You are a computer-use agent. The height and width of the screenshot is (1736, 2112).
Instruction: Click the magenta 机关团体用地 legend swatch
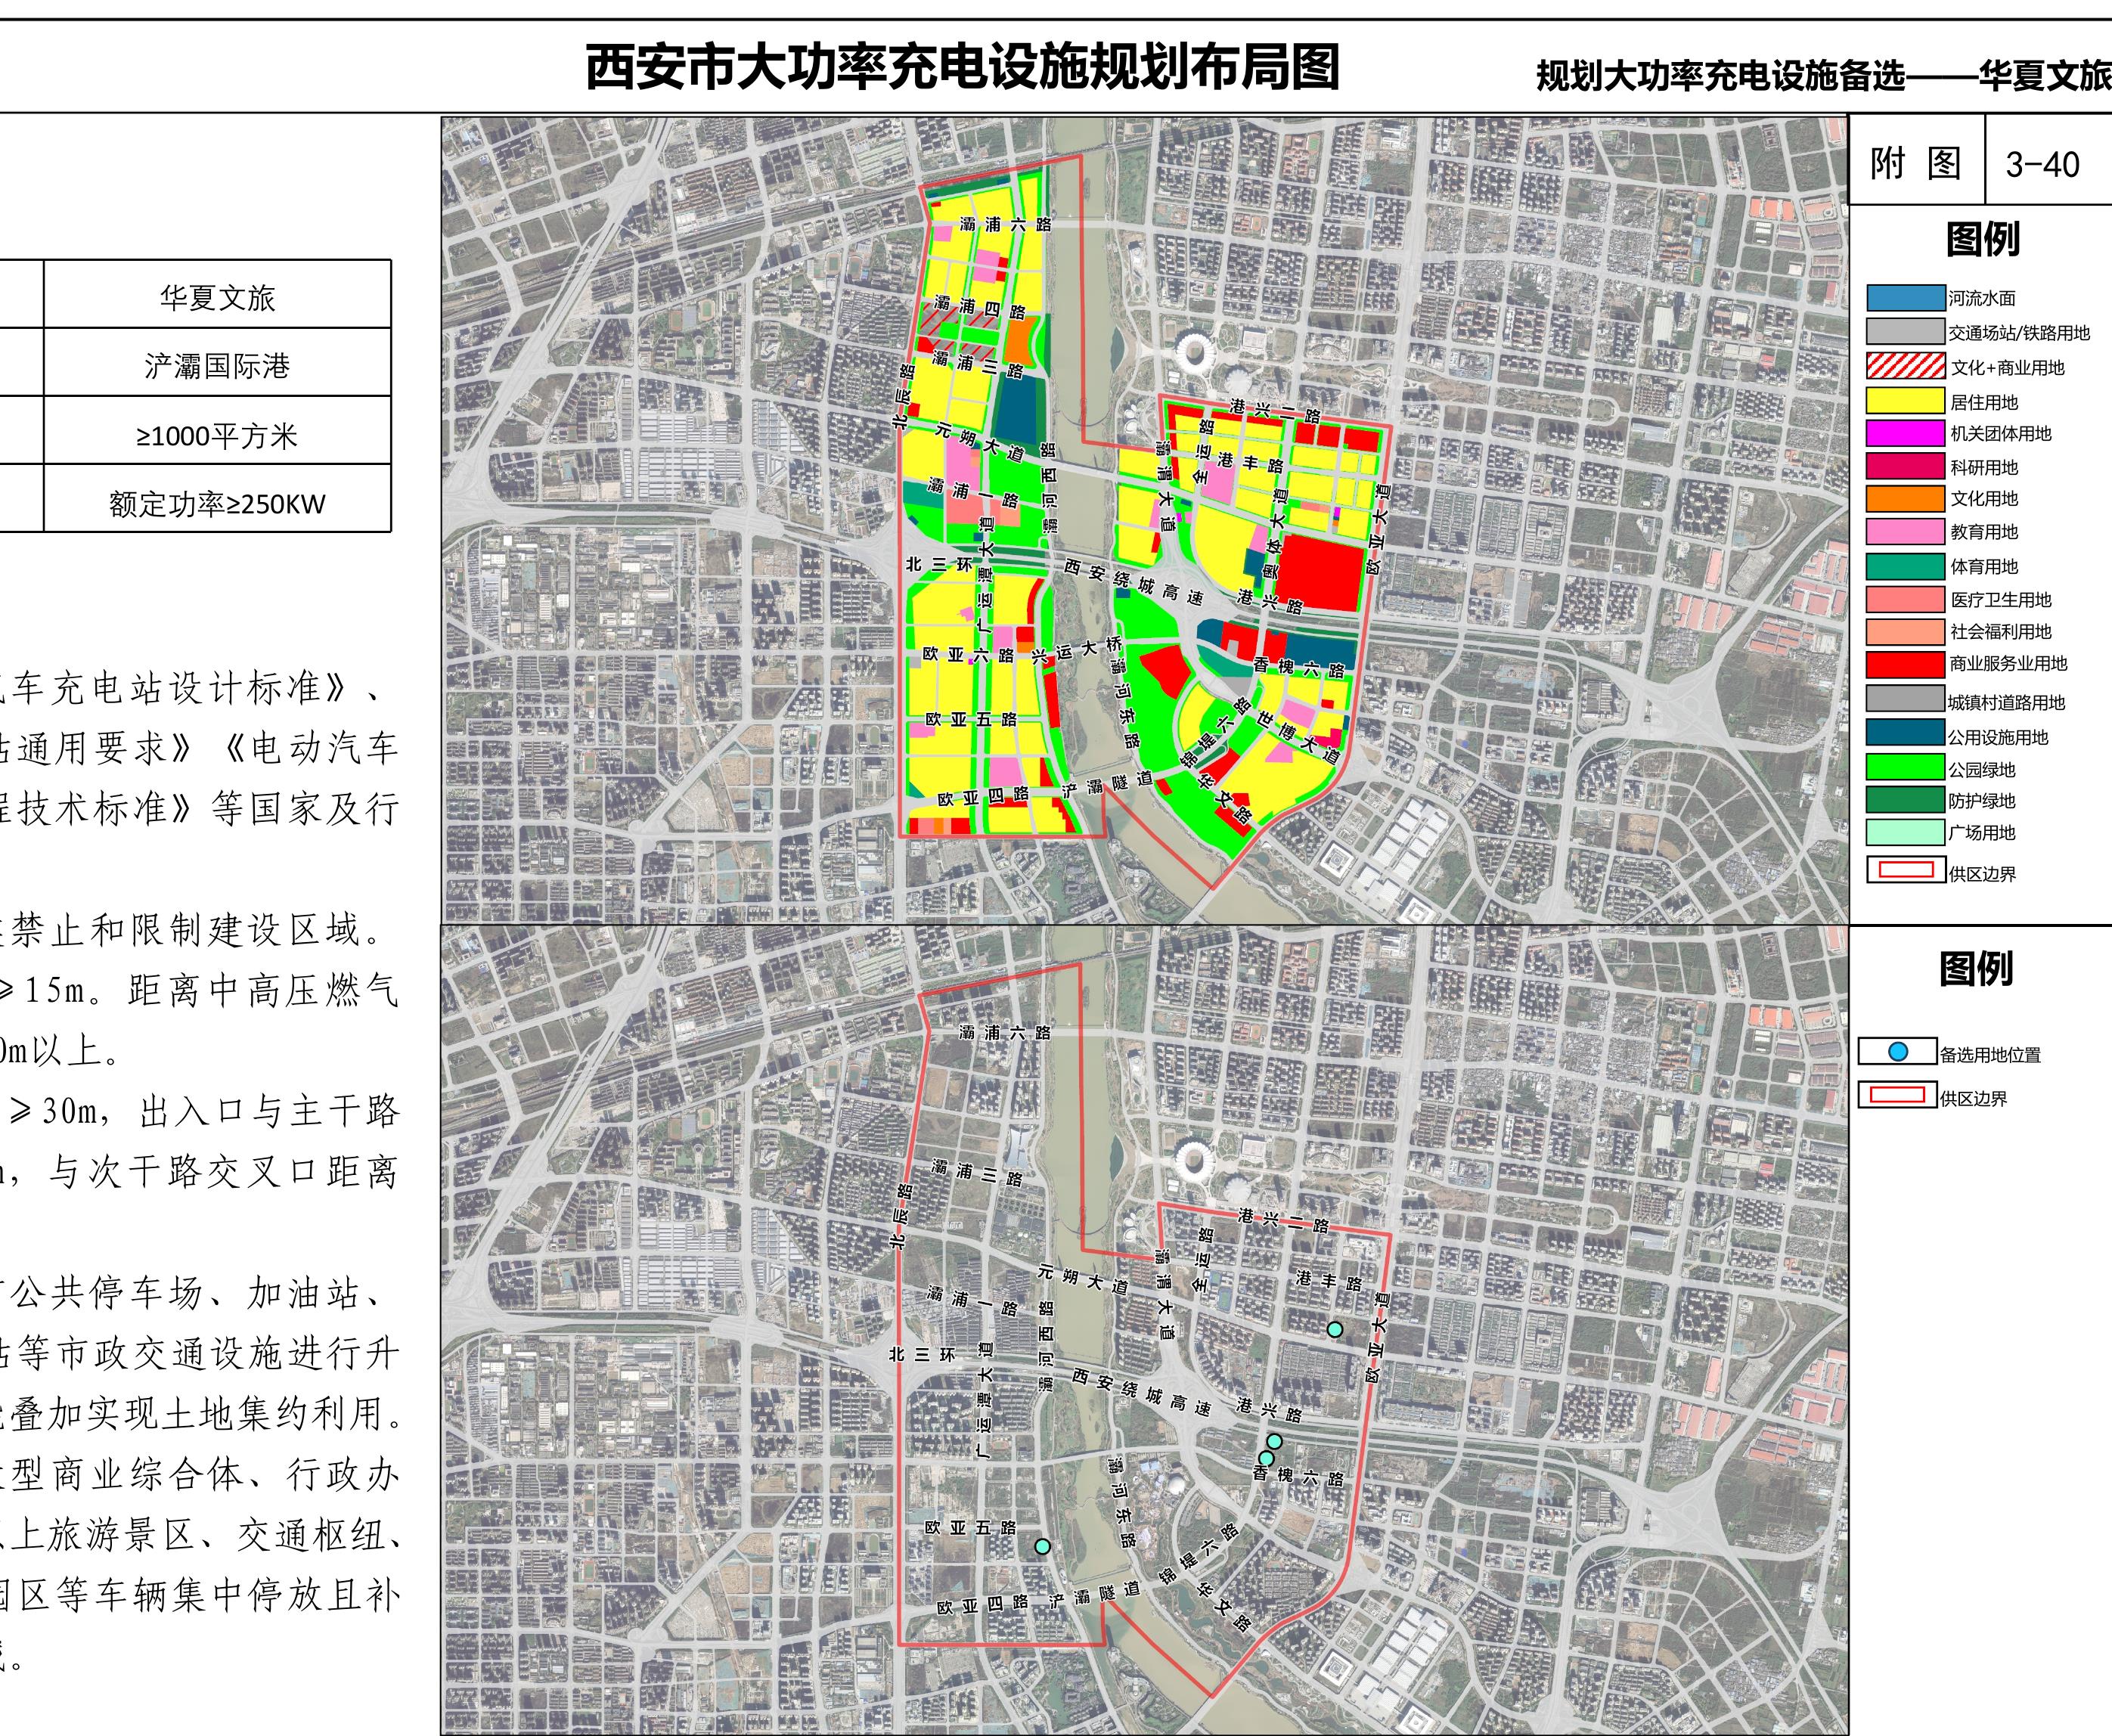[1905, 433]
